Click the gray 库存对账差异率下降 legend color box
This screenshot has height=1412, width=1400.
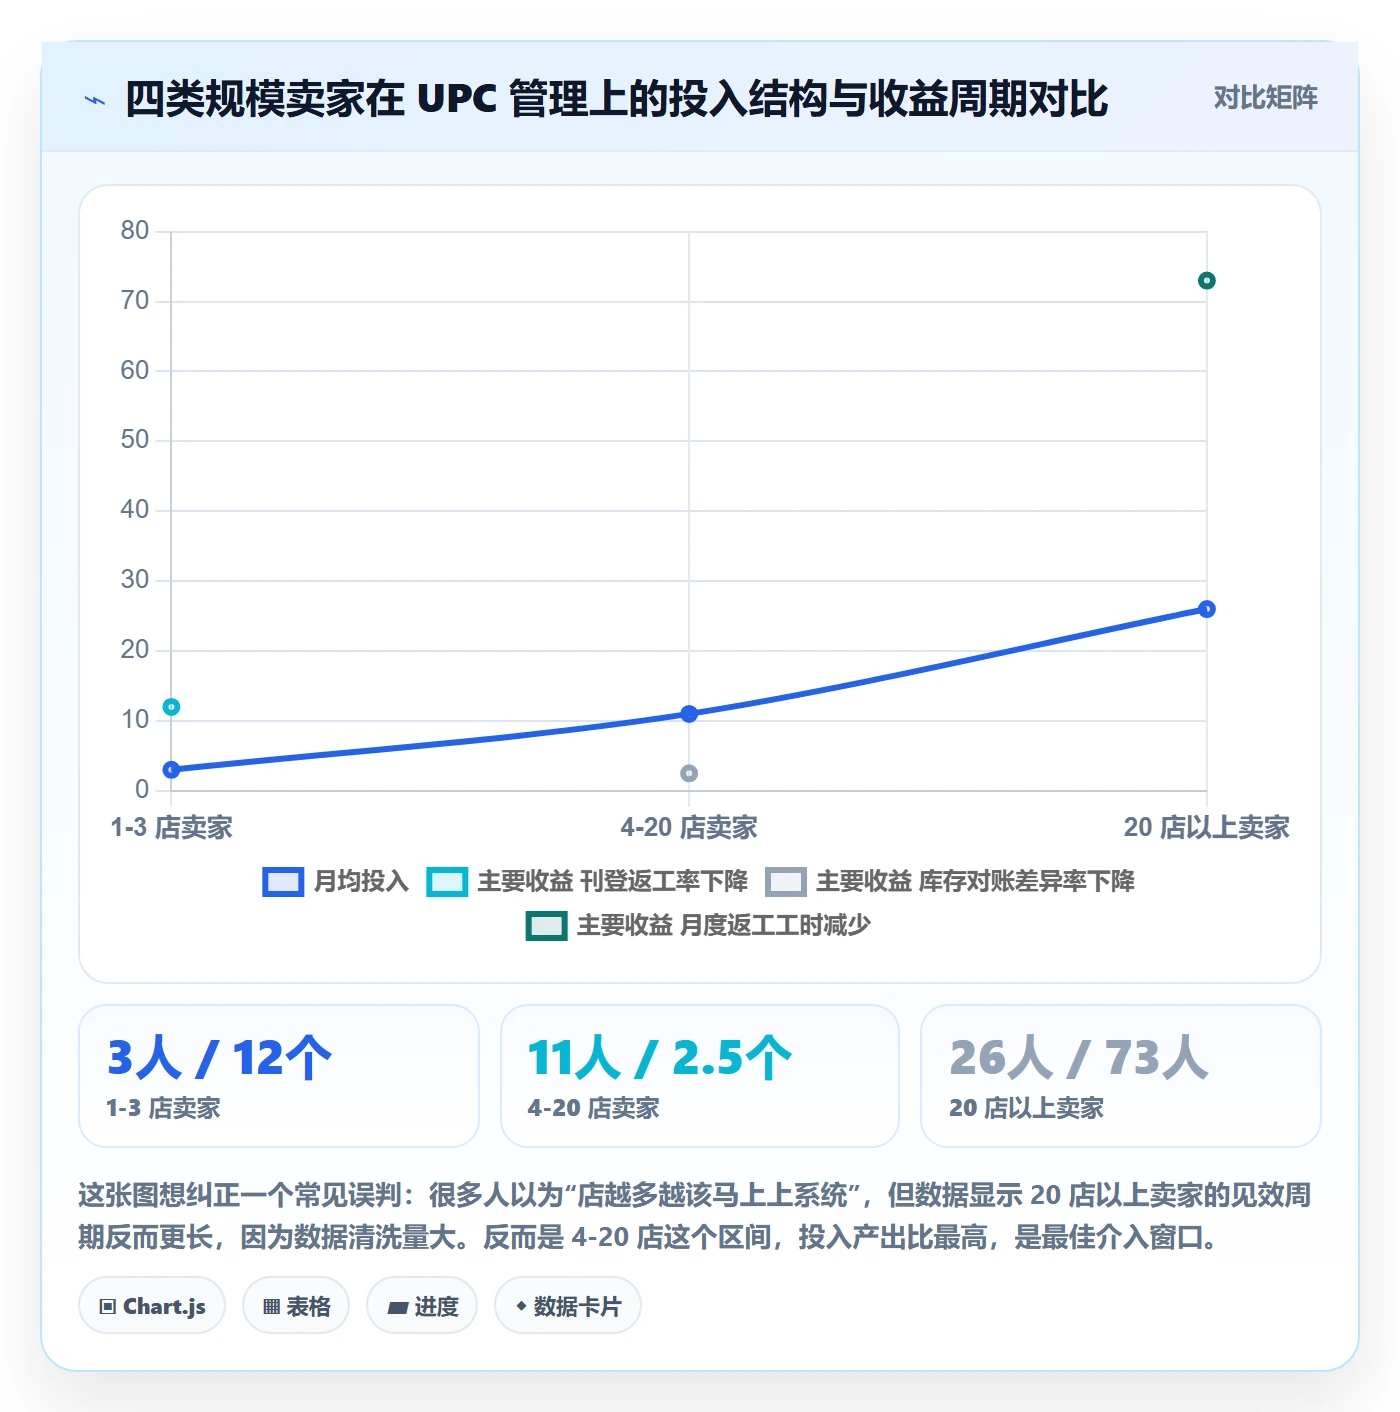point(786,882)
